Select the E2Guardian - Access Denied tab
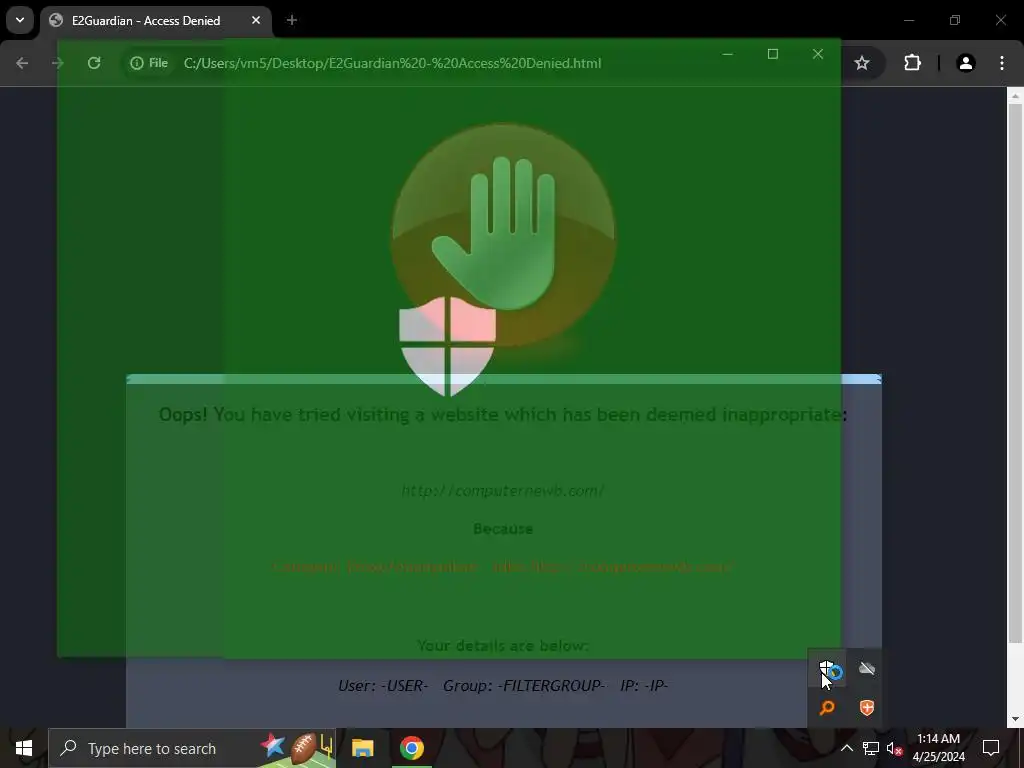 155,21
